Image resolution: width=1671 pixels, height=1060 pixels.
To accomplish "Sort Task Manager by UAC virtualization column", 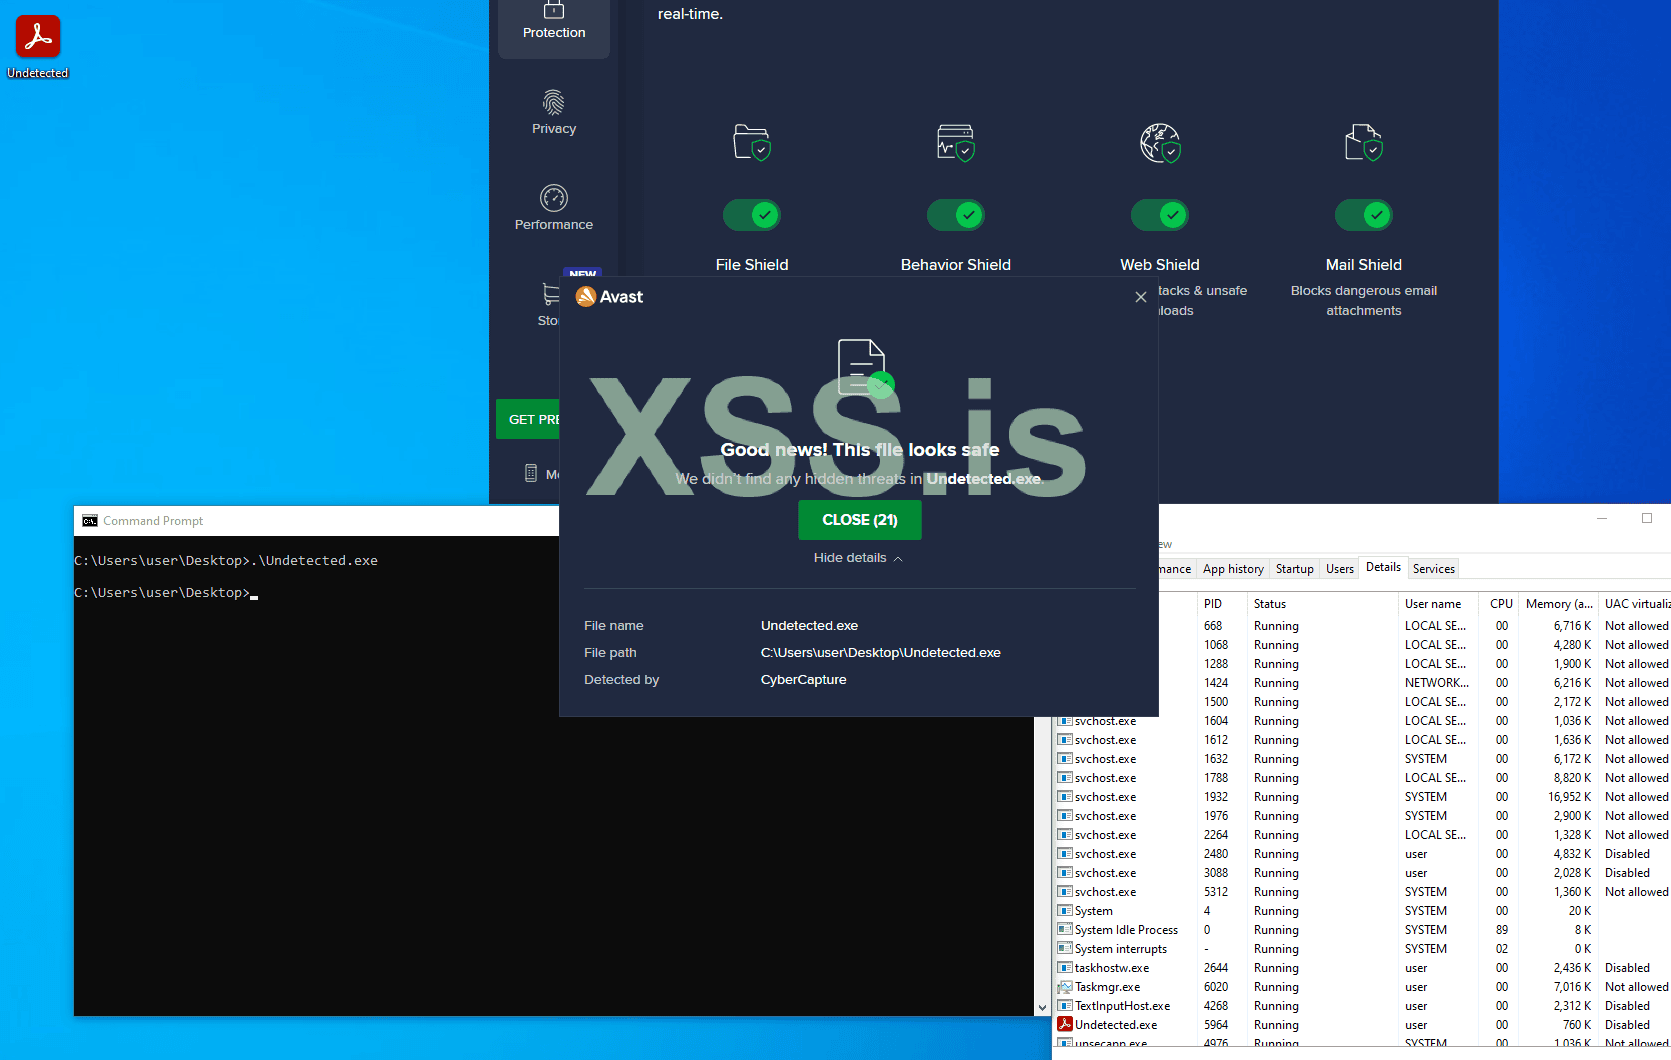I will [x=1636, y=604].
